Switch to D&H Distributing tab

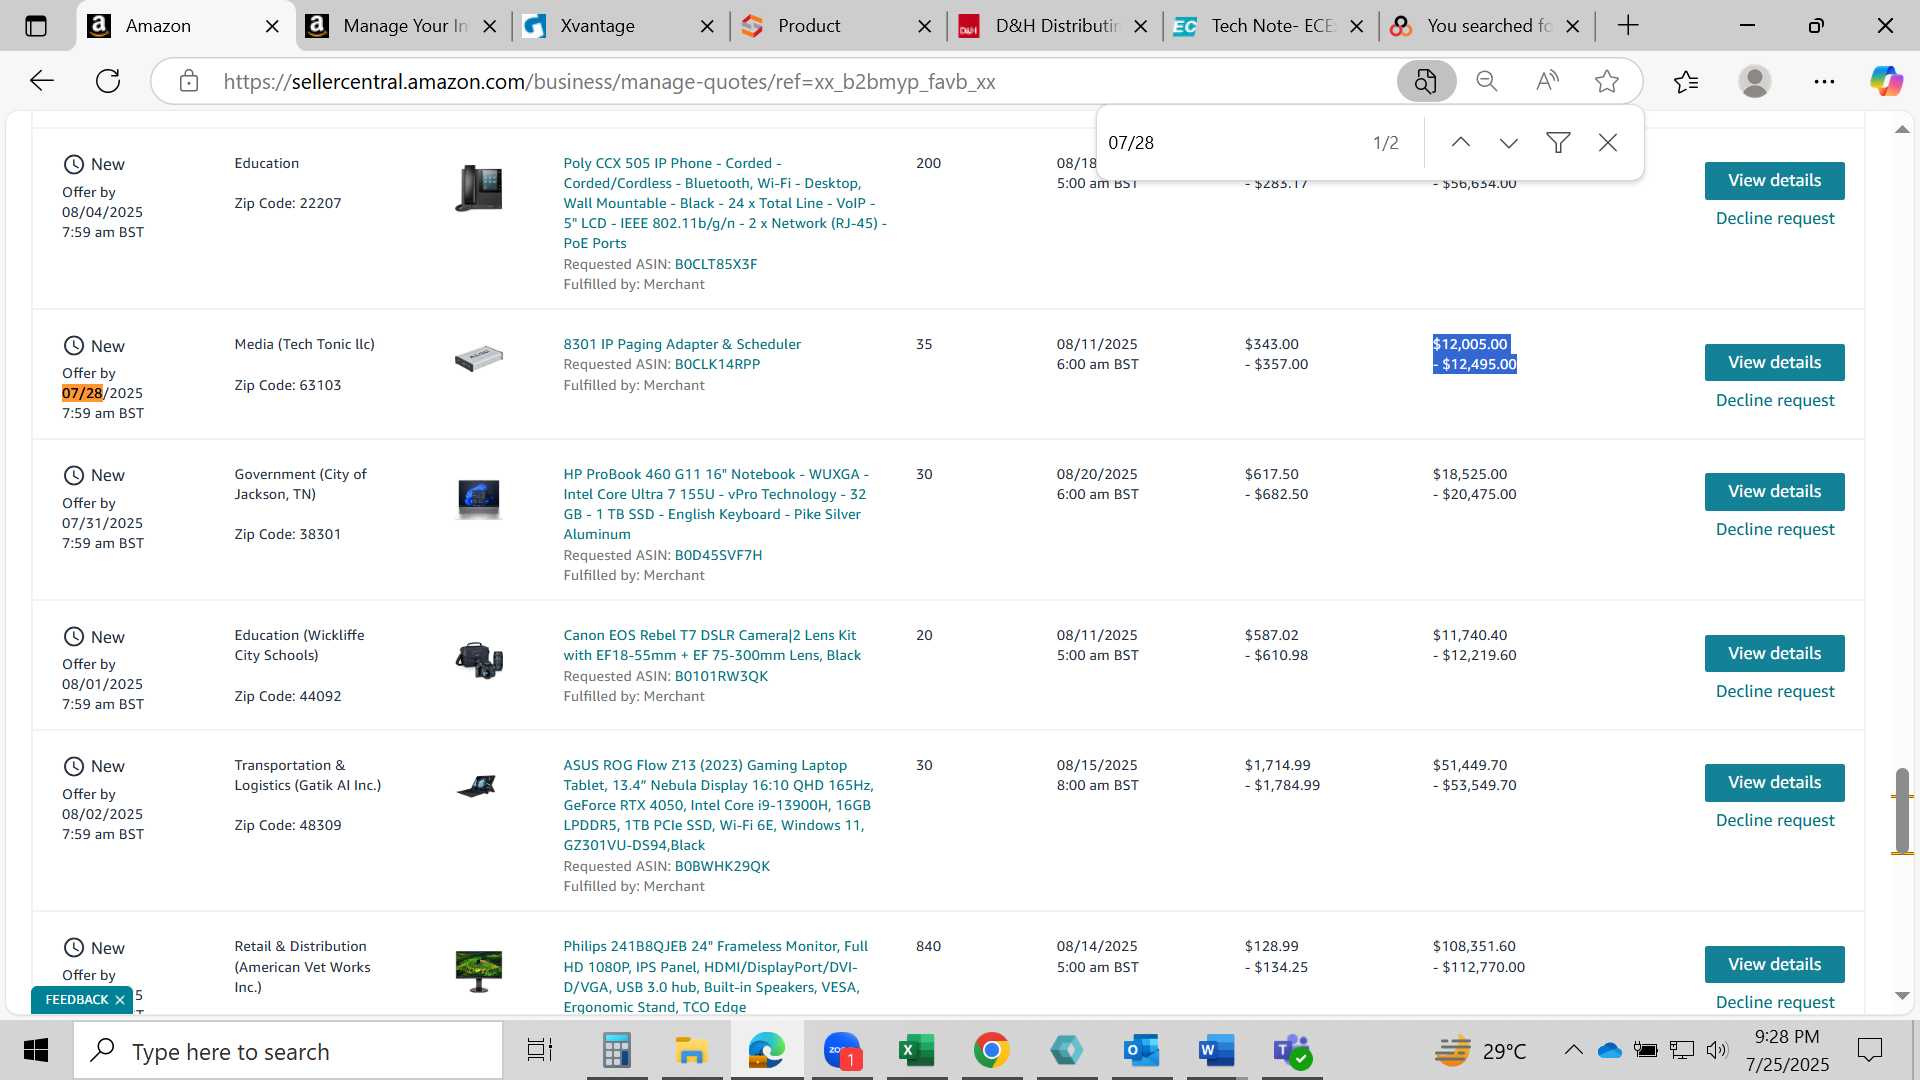(1056, 27)
